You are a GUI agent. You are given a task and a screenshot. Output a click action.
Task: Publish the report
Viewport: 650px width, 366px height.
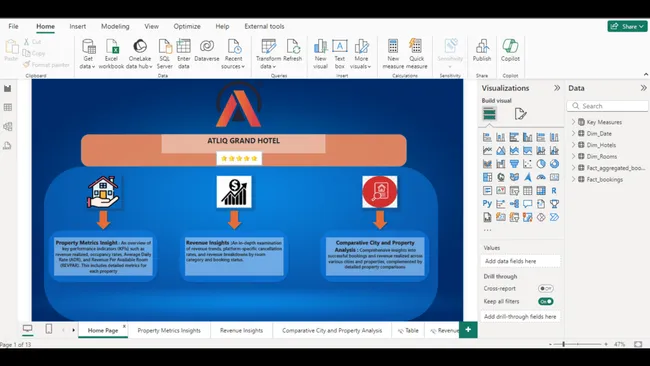tap(482, 51)
